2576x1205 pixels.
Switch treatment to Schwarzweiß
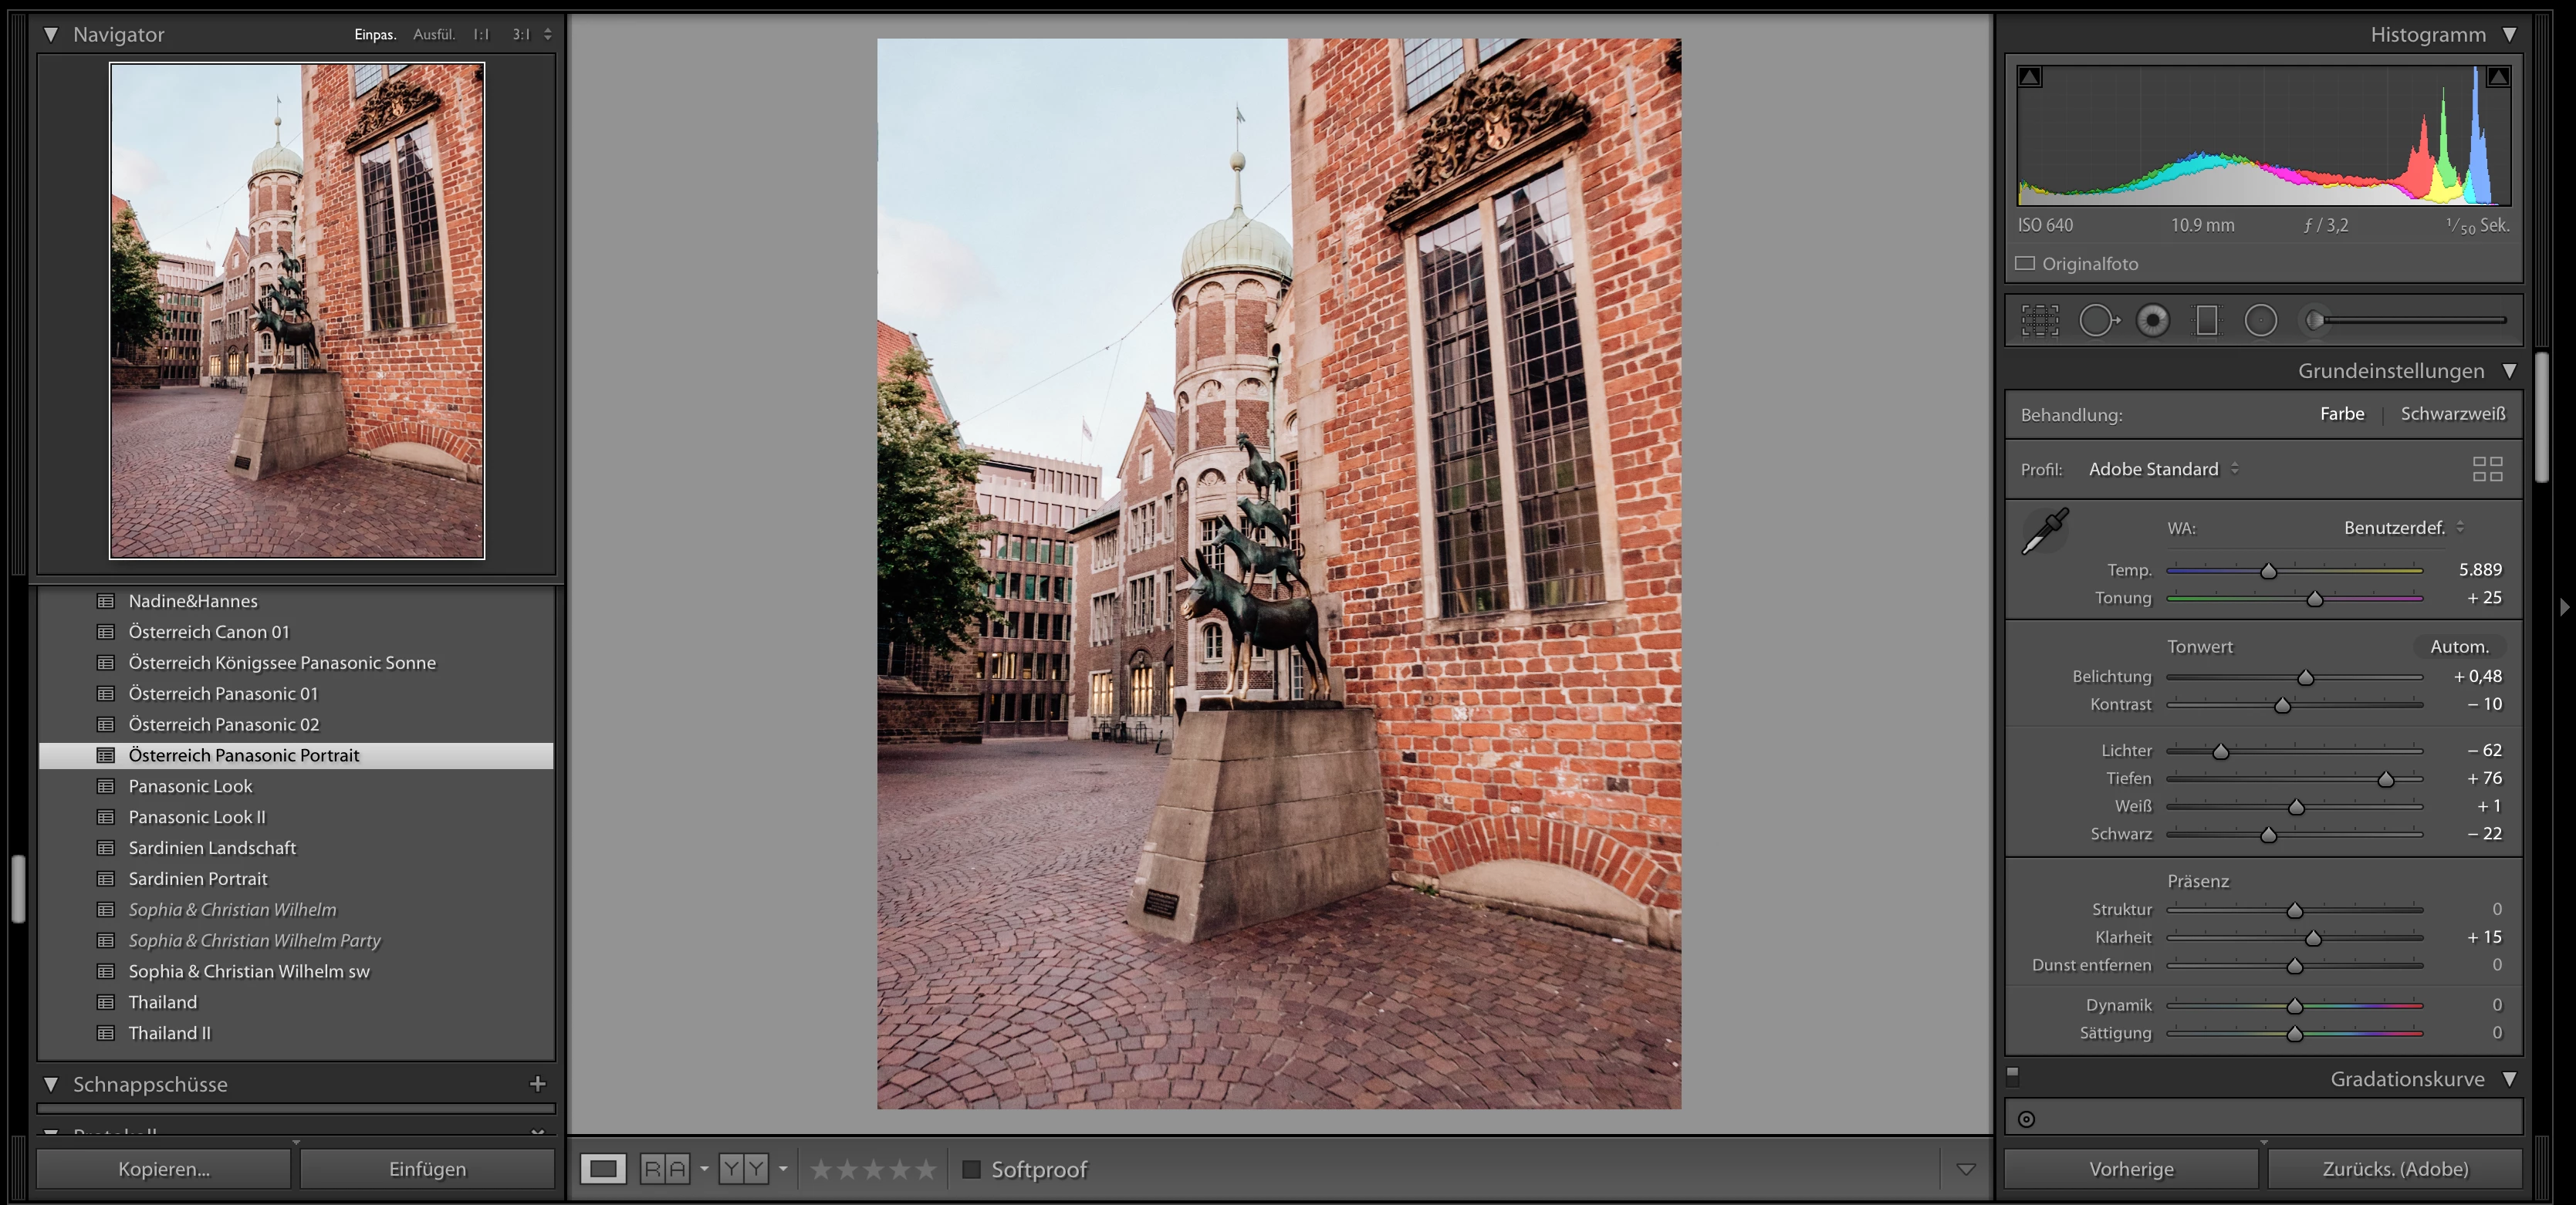(x=2452, y=414)
